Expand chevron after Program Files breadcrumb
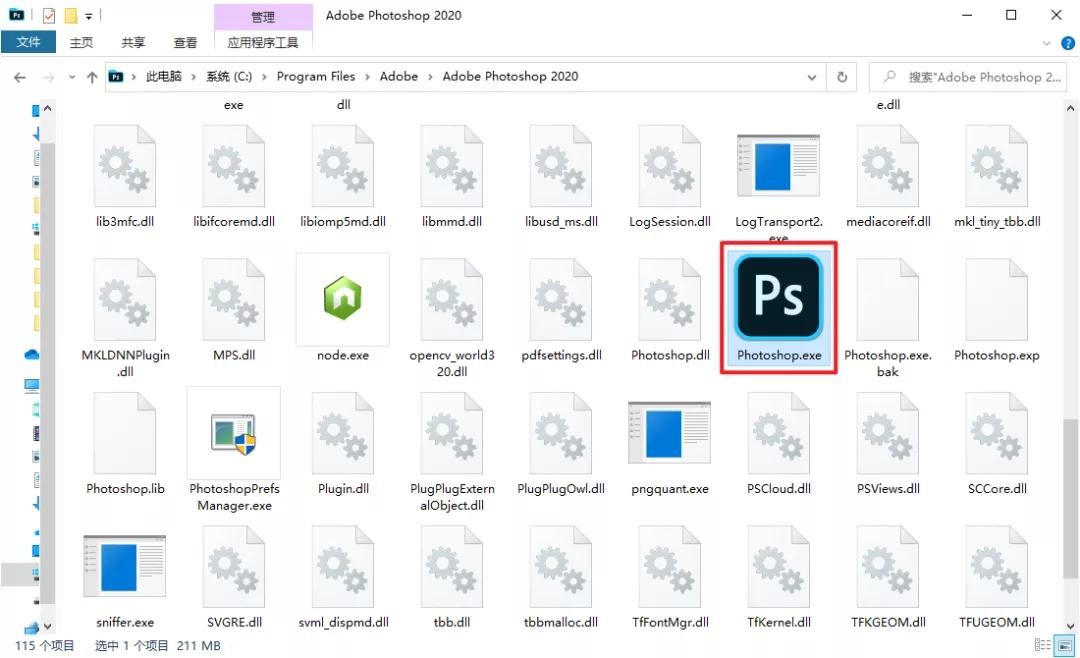1080x658 pixels. tap(367, 76)
